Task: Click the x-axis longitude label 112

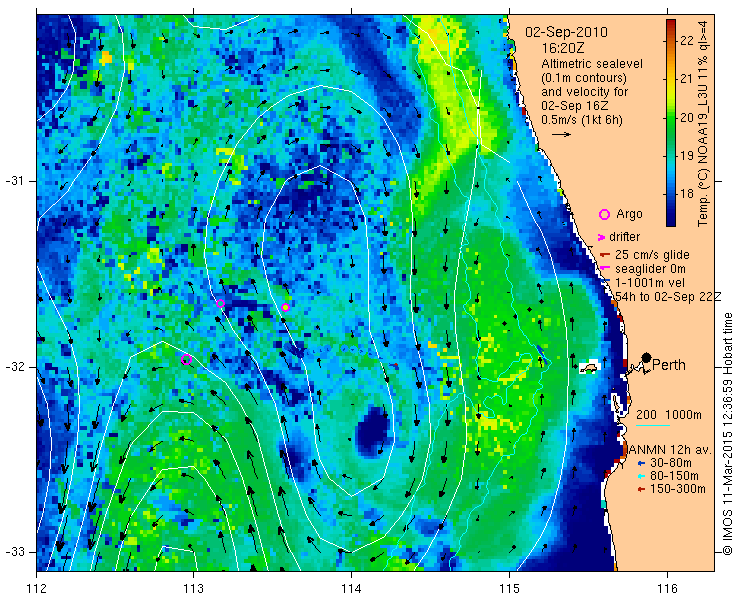Action: pos(37,589)
